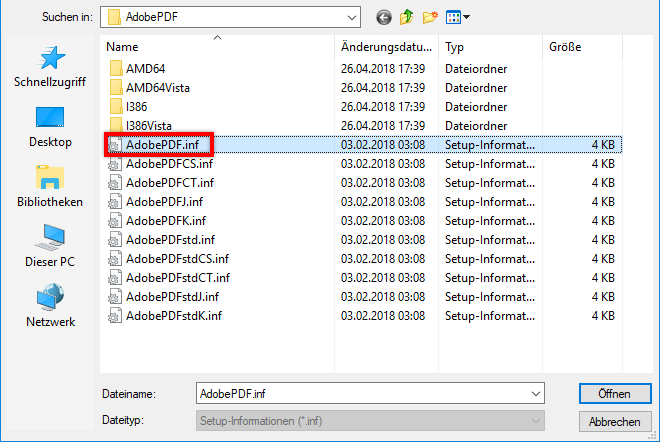Click the Öffnen button
This screenshot has height=442, width=660.
pos(615,394)
